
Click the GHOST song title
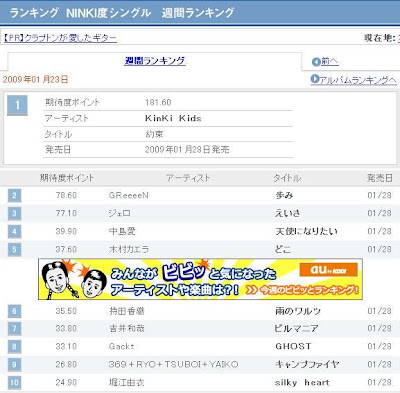293,347
